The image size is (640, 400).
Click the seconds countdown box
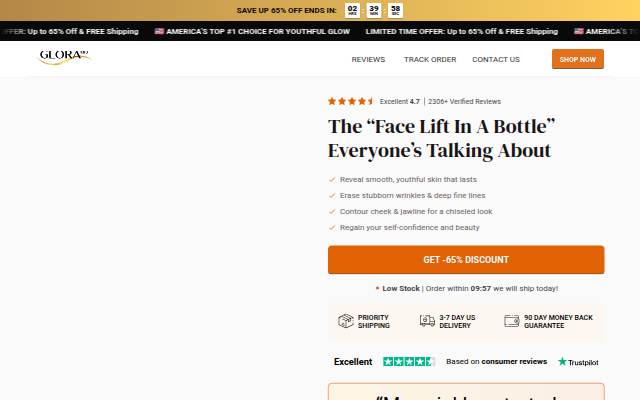[396, 10]
